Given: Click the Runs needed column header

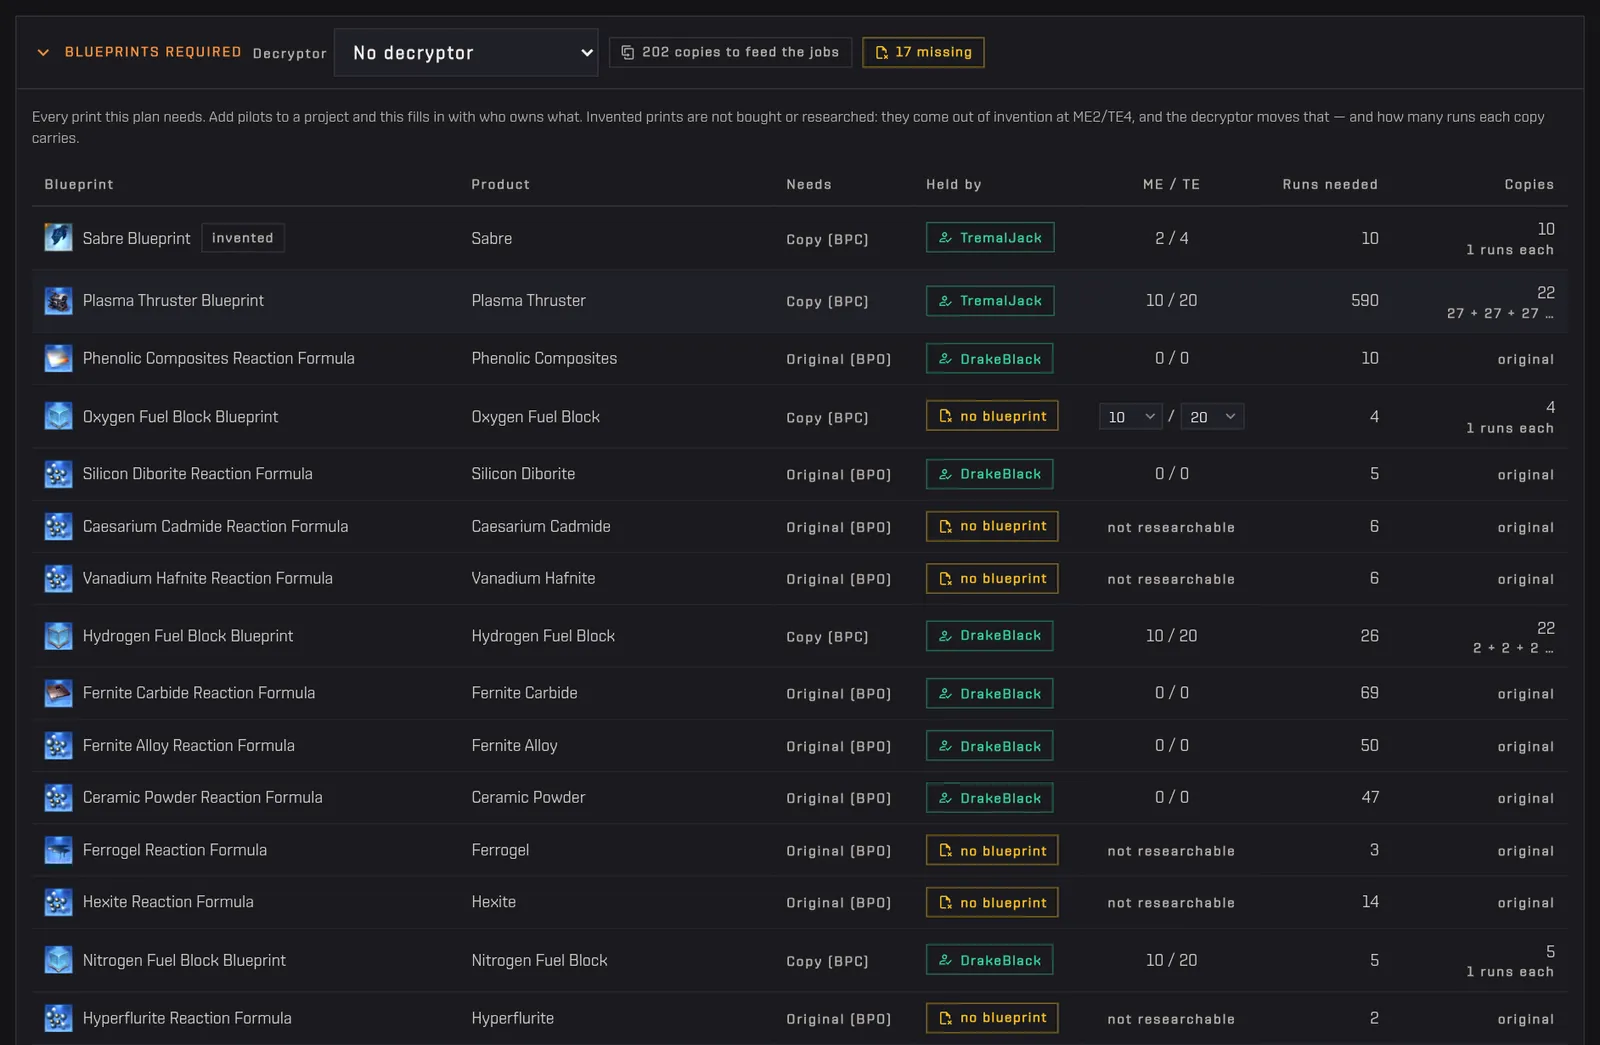Looking at the screenshot, I should coord(1330,185).
